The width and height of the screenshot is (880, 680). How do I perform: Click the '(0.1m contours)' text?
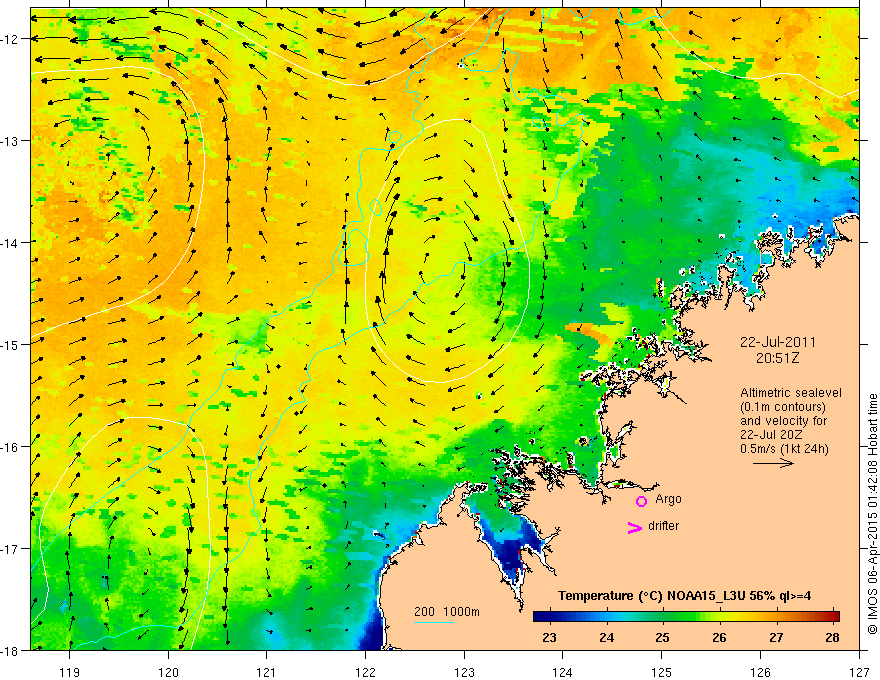783,407
